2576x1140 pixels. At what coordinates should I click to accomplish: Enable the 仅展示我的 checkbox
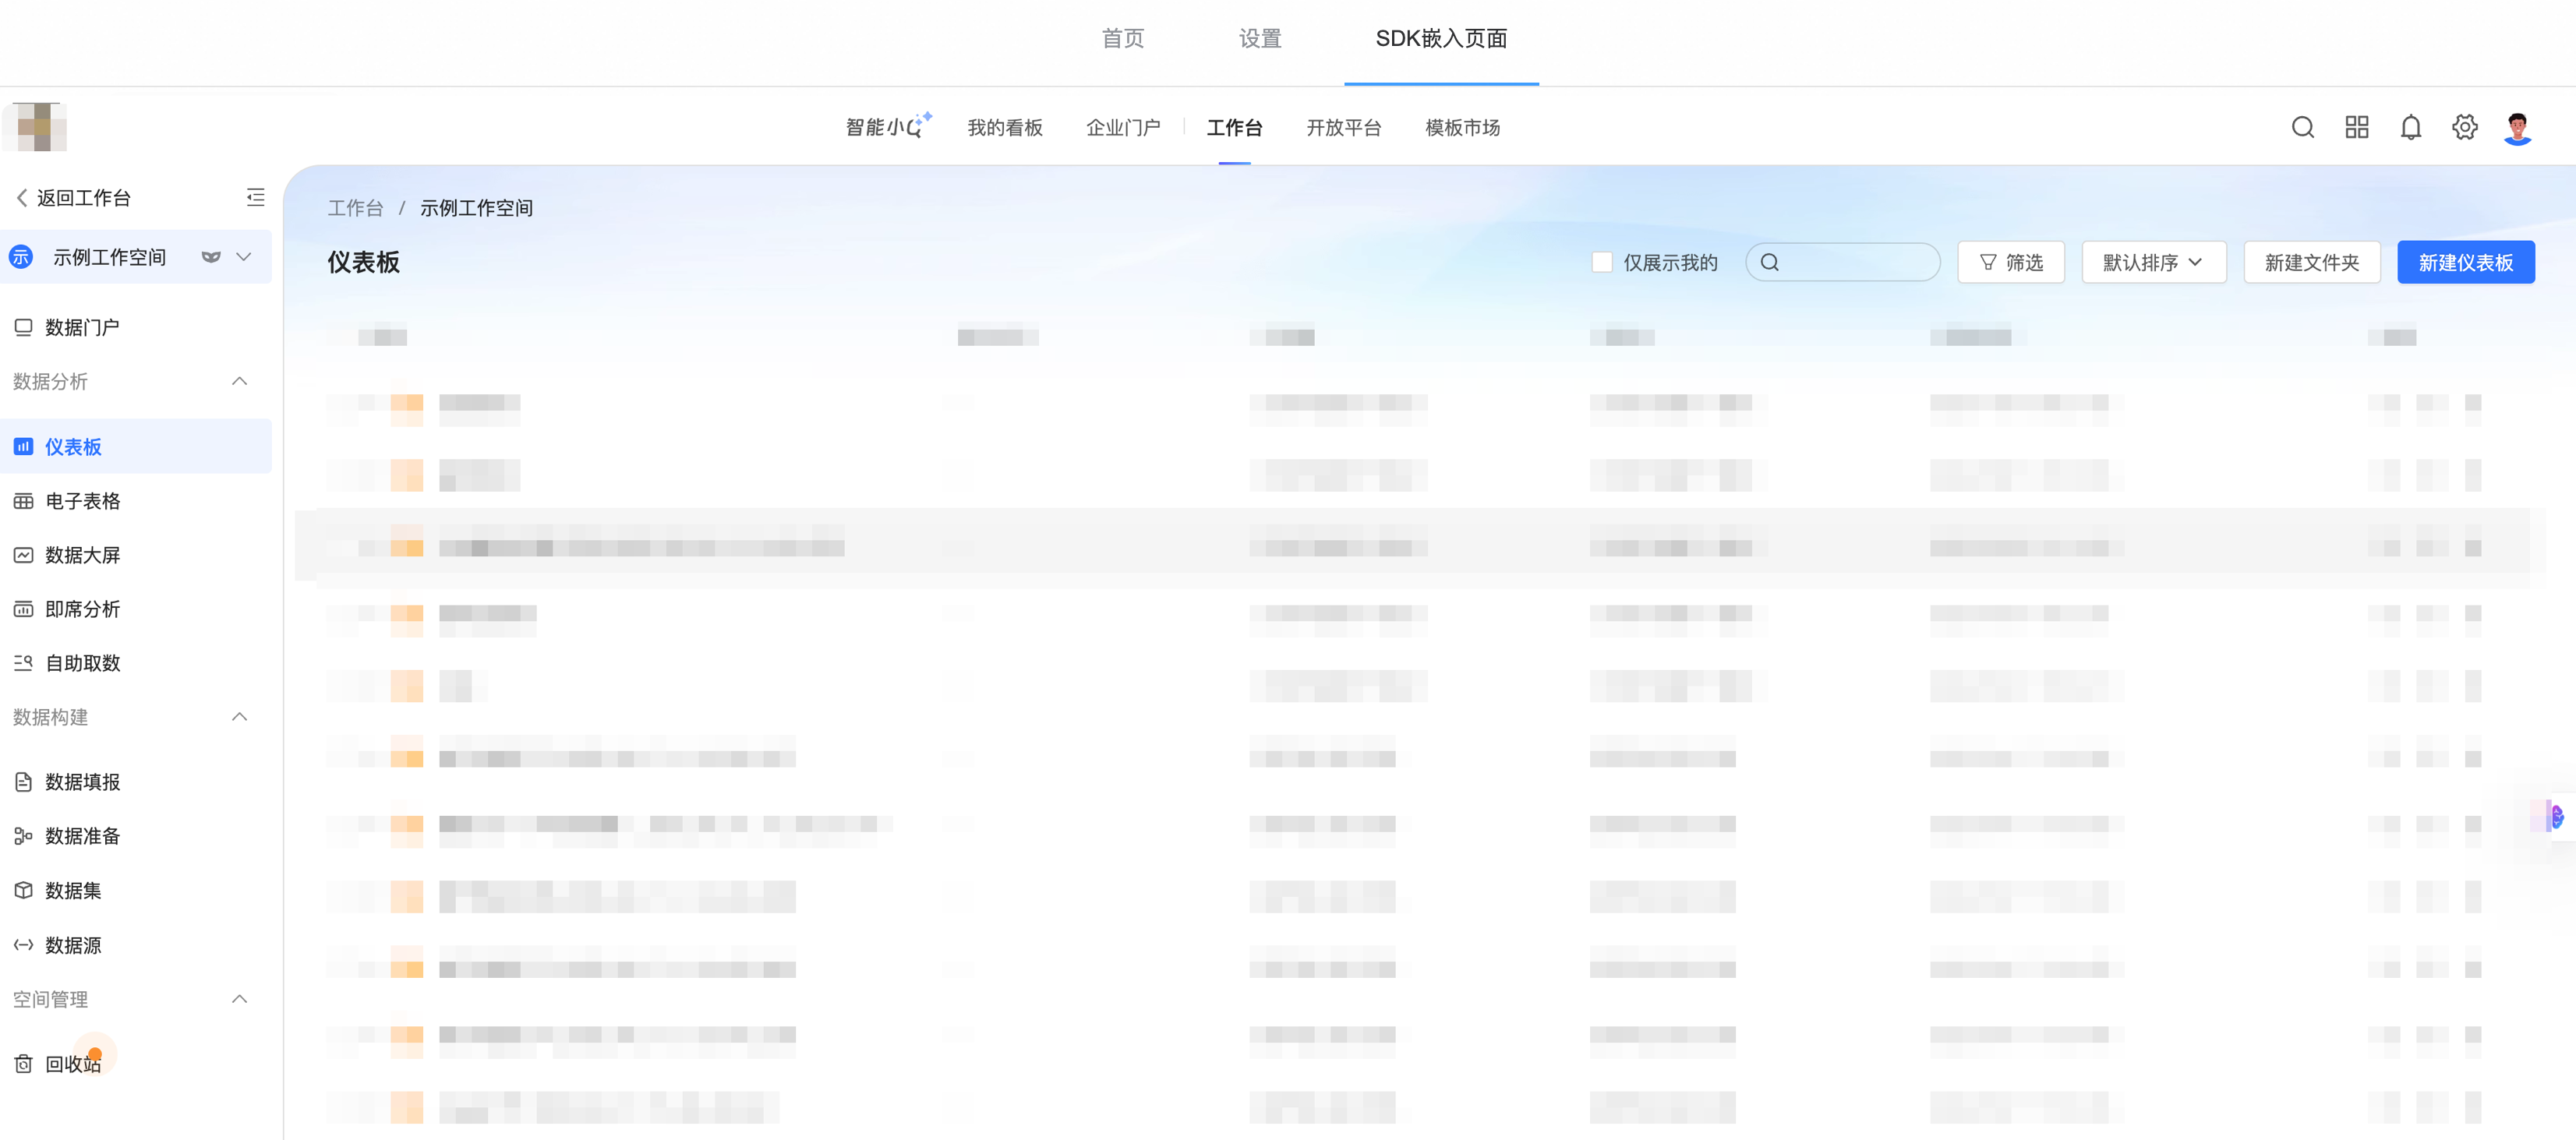pos(1601,262)
